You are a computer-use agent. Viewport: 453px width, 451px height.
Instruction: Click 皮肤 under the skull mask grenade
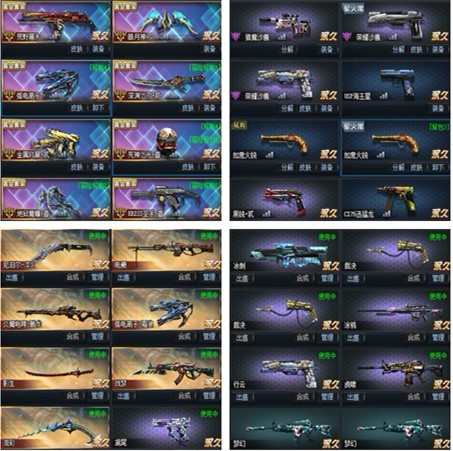[x=187, y=167]
